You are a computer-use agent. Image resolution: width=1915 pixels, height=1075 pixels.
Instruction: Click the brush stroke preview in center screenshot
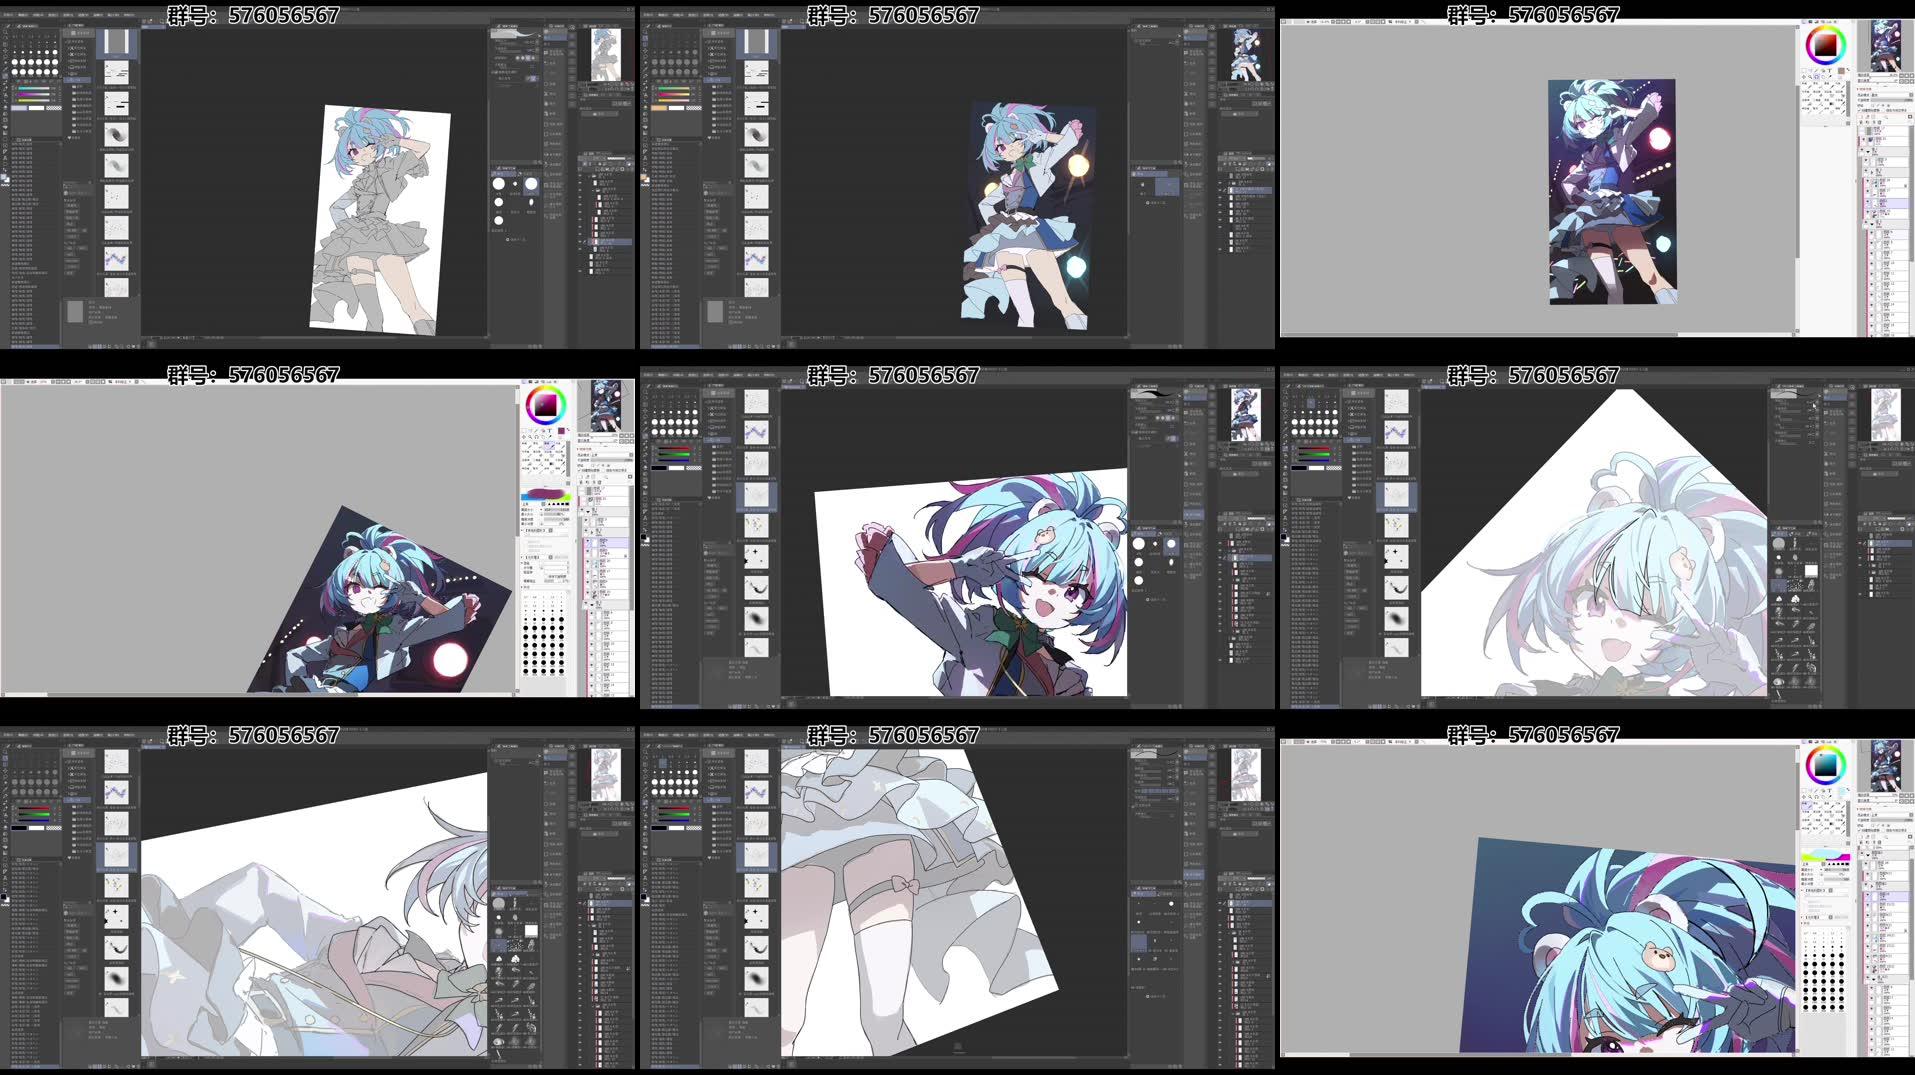coord(1155,394)
